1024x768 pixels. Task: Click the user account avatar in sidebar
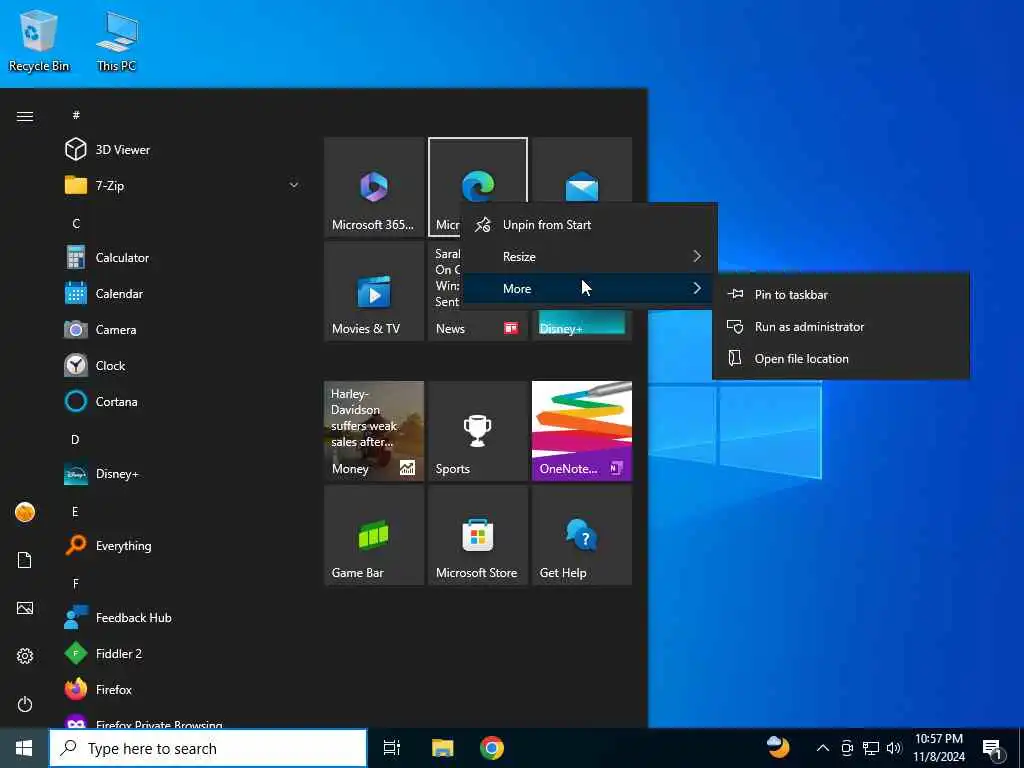(25, 512)
